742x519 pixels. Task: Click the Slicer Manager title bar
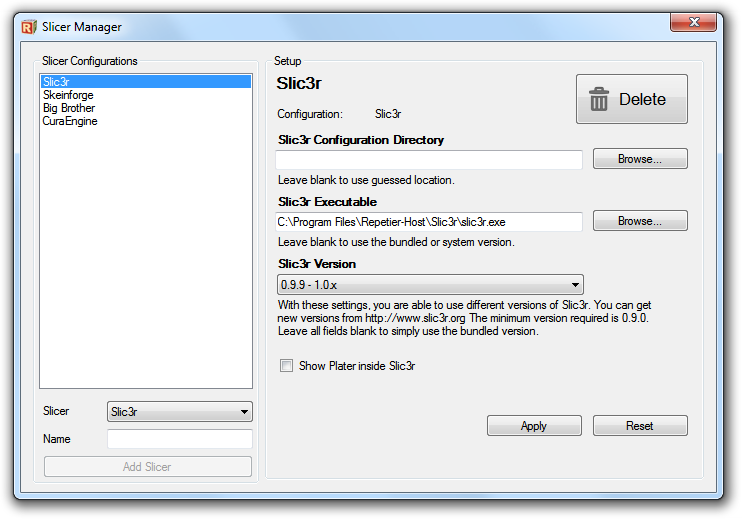pyautogui.click(x=350, y=27)
